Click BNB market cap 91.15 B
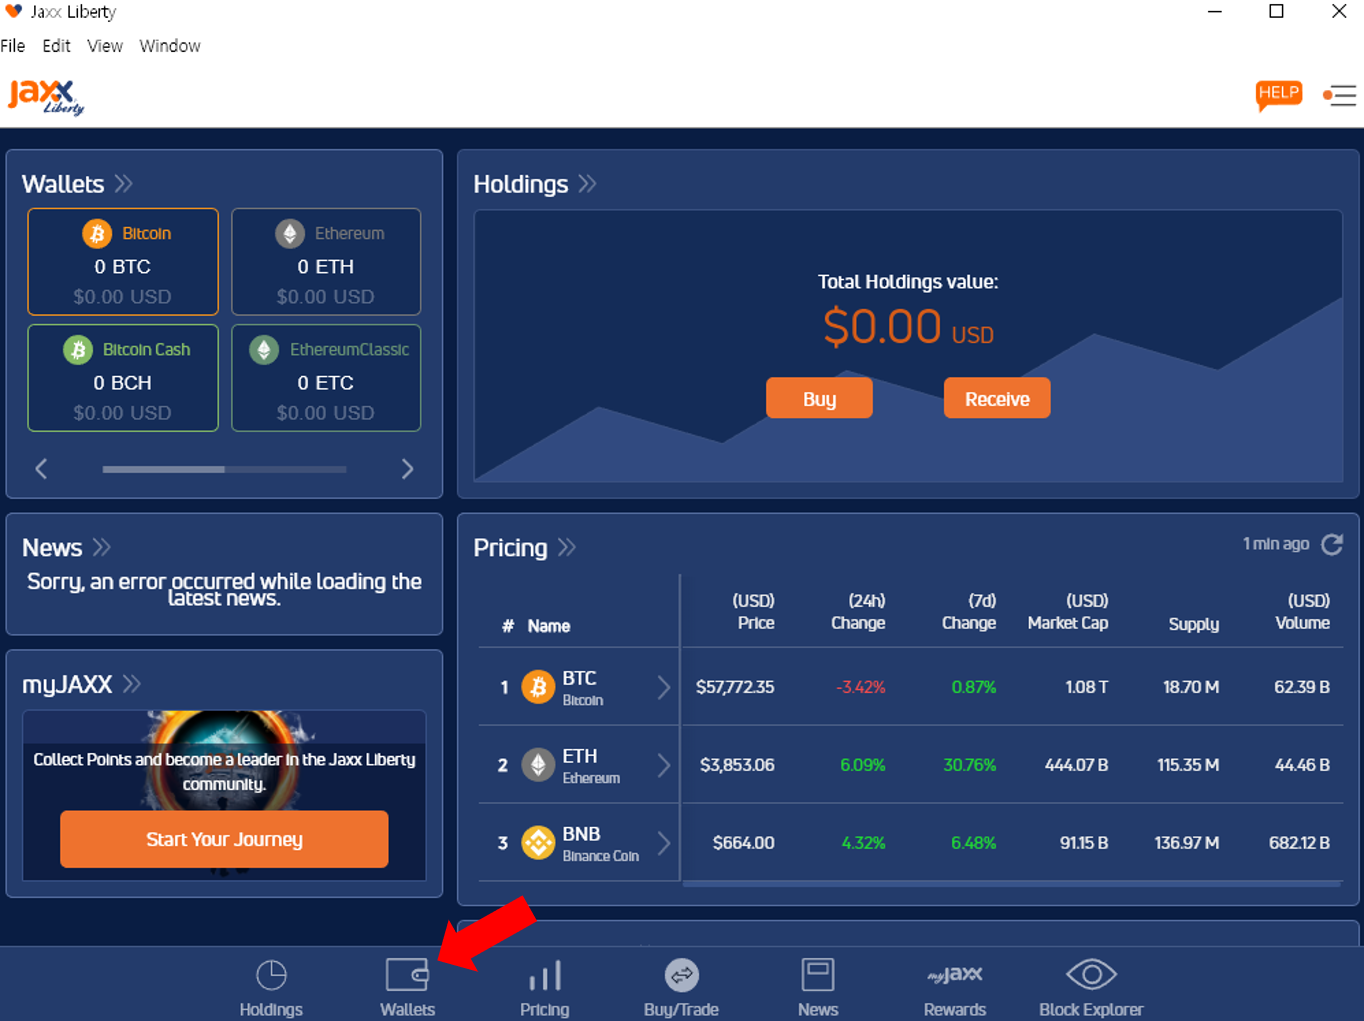Viewport: 1364px width, 1021px height. (x=1084, y=843)
